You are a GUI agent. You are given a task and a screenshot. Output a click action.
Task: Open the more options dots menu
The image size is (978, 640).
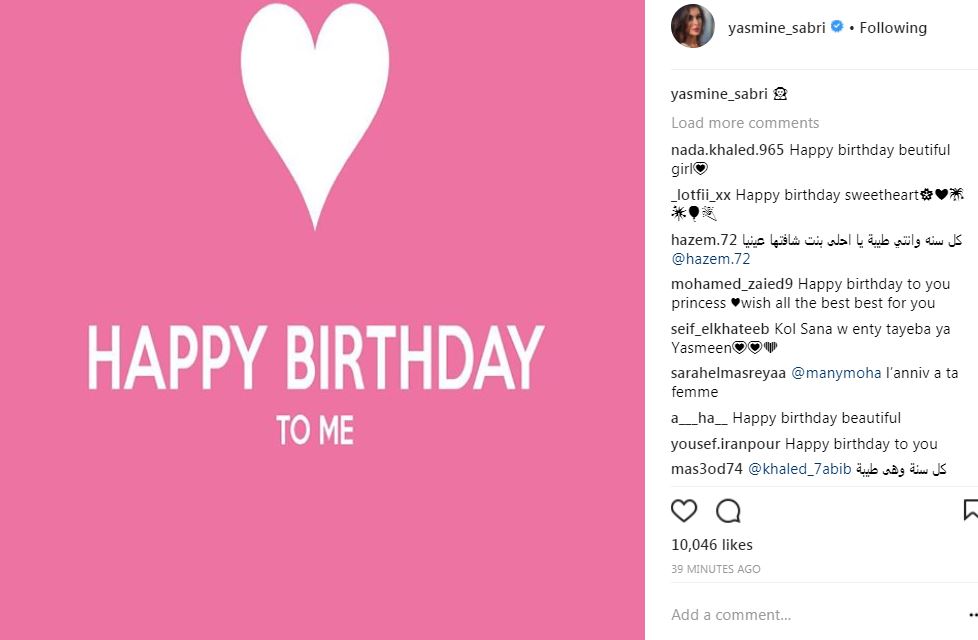click(972, 615)
